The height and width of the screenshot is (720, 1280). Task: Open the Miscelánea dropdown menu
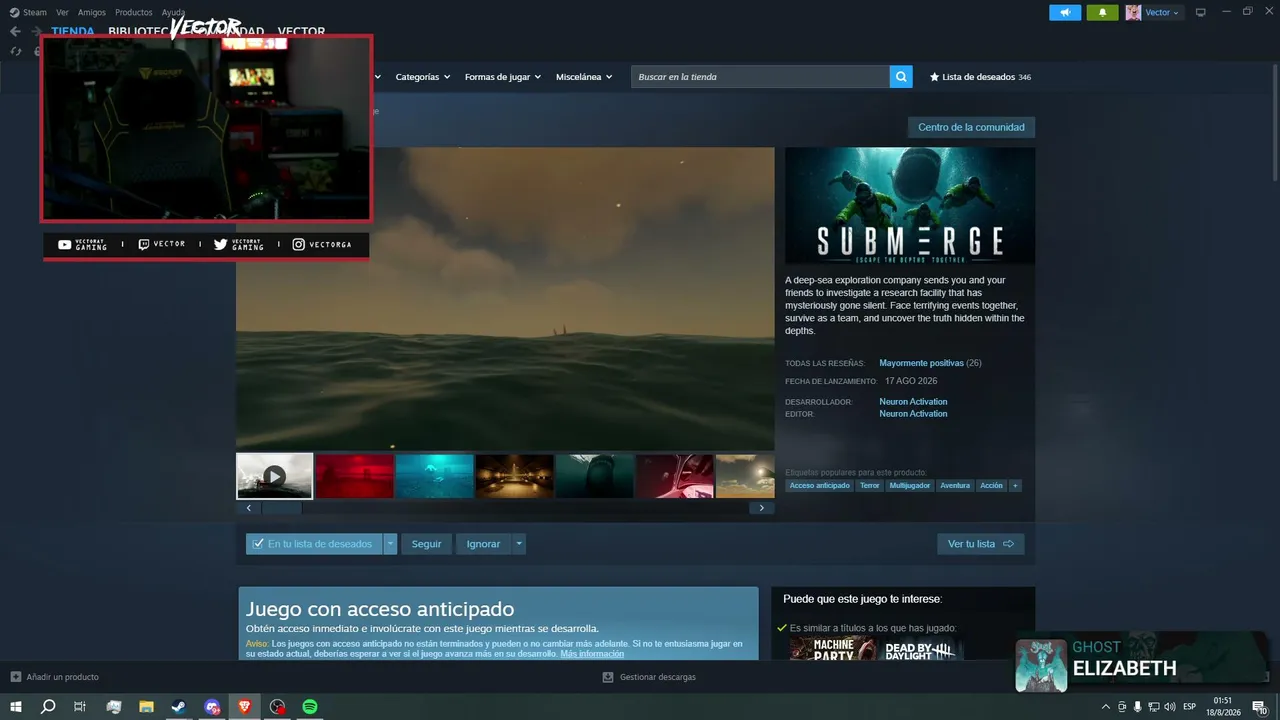584,77
